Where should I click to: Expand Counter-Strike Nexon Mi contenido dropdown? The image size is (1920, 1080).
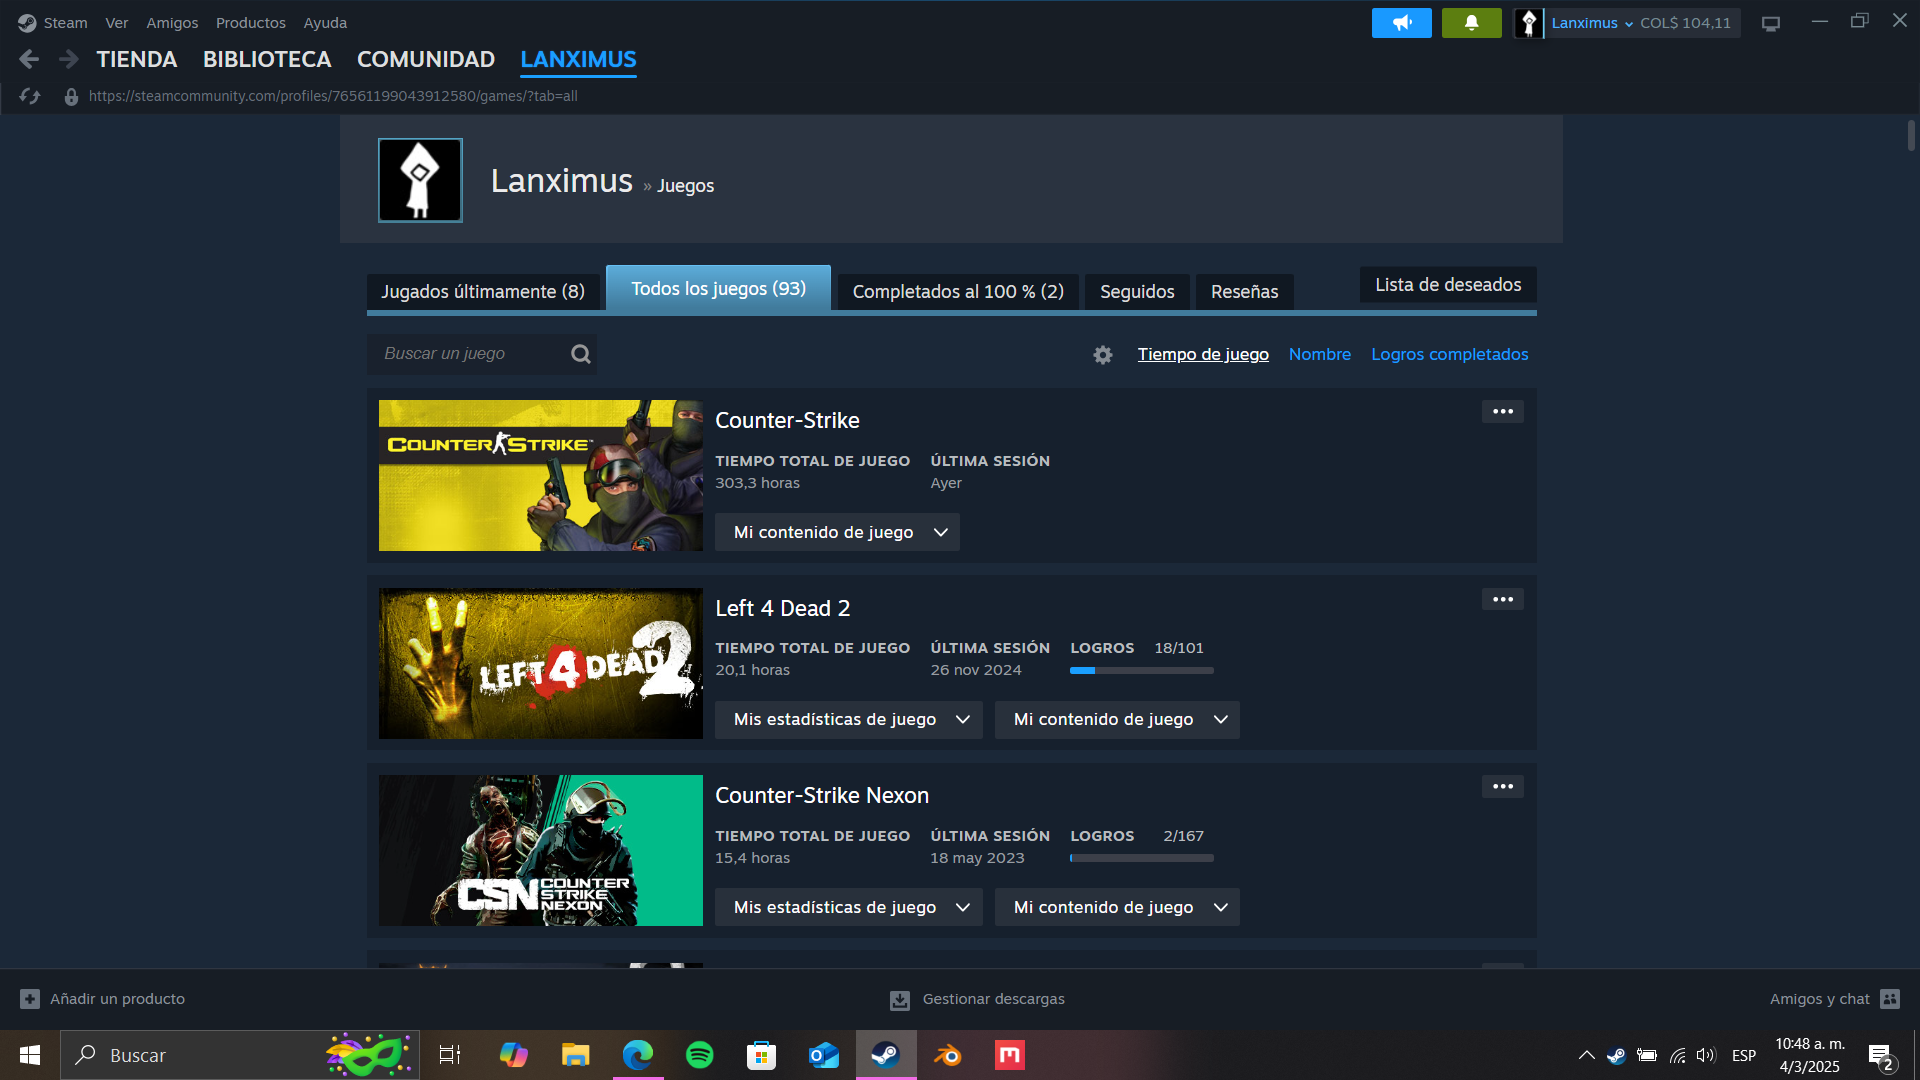[1116, 908]
